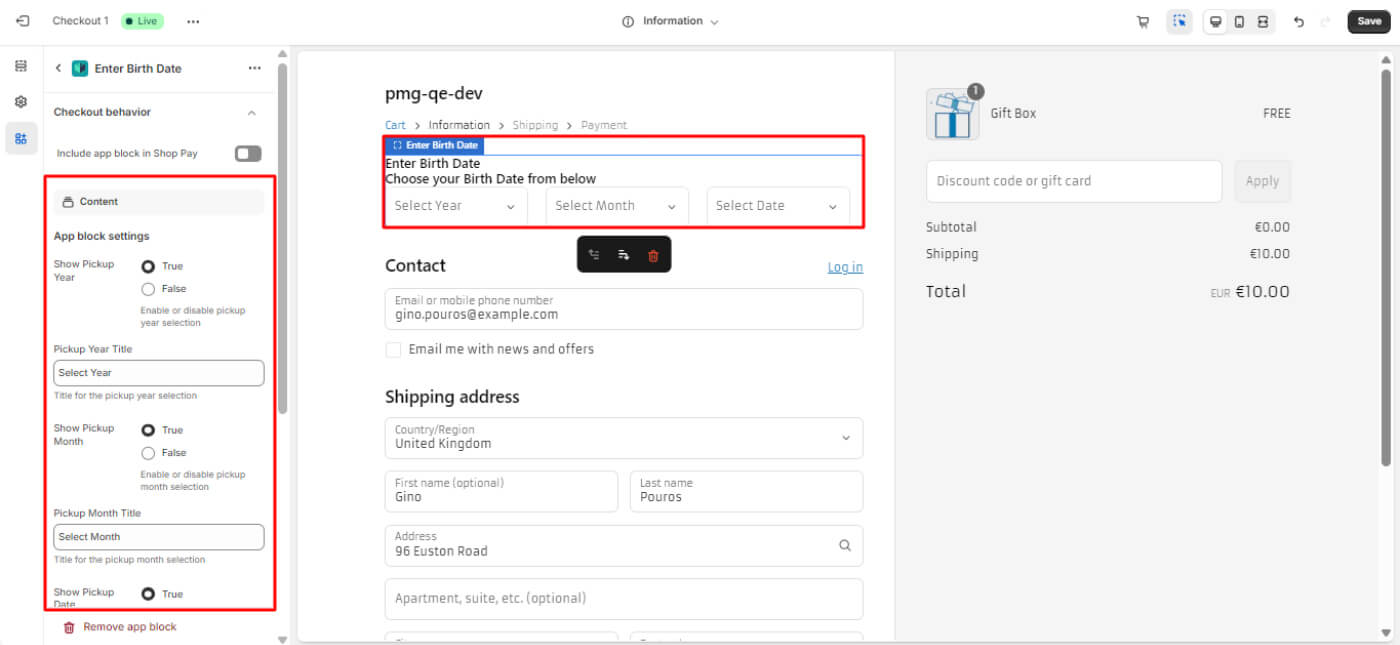
Task: Open the Settings gear in left sidebar
Action: coord(21,102)
